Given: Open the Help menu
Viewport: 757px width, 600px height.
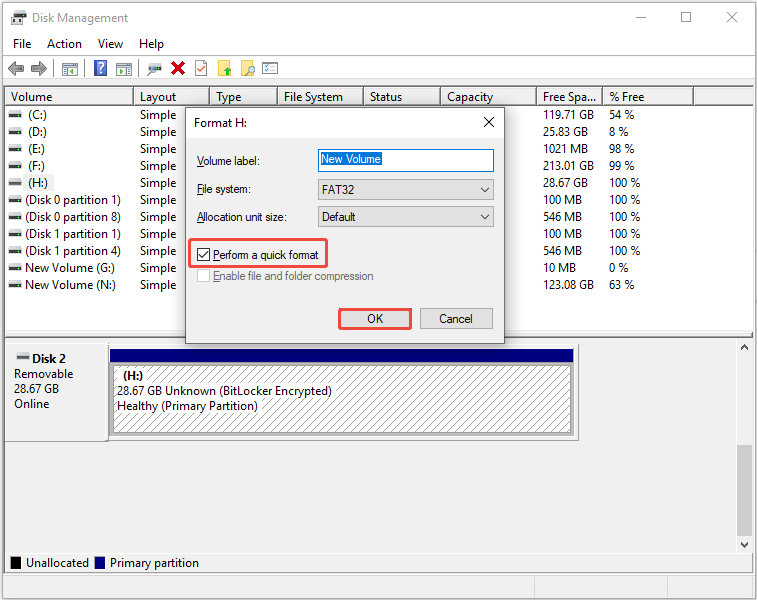Looking at the screenshot, I should (151, 44).
